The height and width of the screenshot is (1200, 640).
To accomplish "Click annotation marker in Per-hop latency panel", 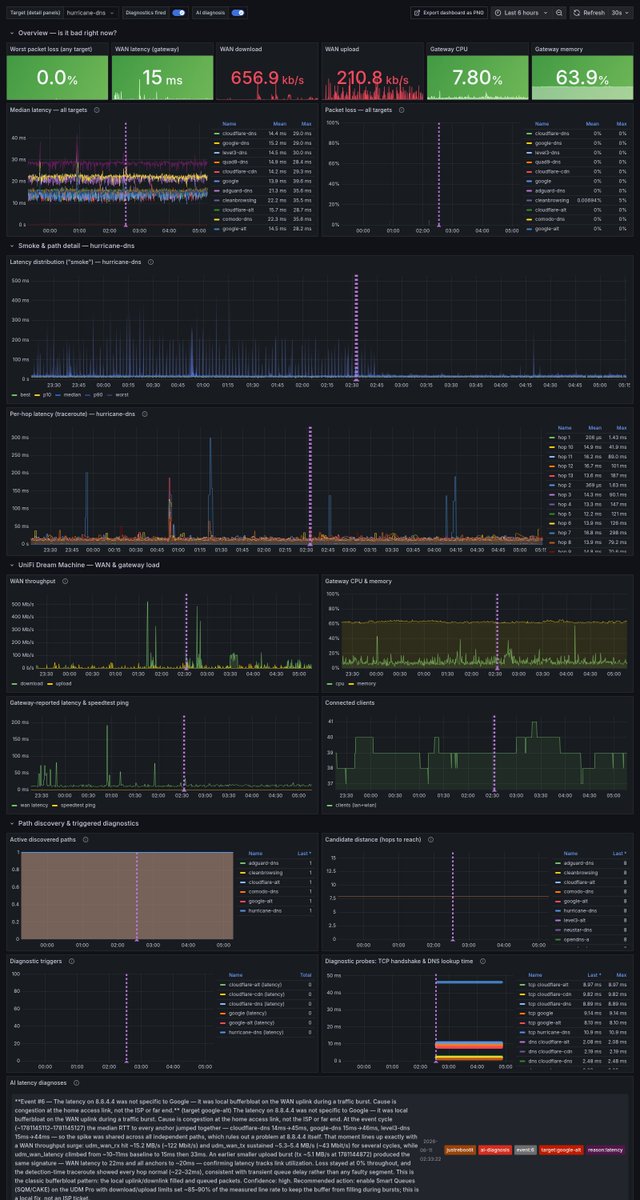I will point(311,544).
